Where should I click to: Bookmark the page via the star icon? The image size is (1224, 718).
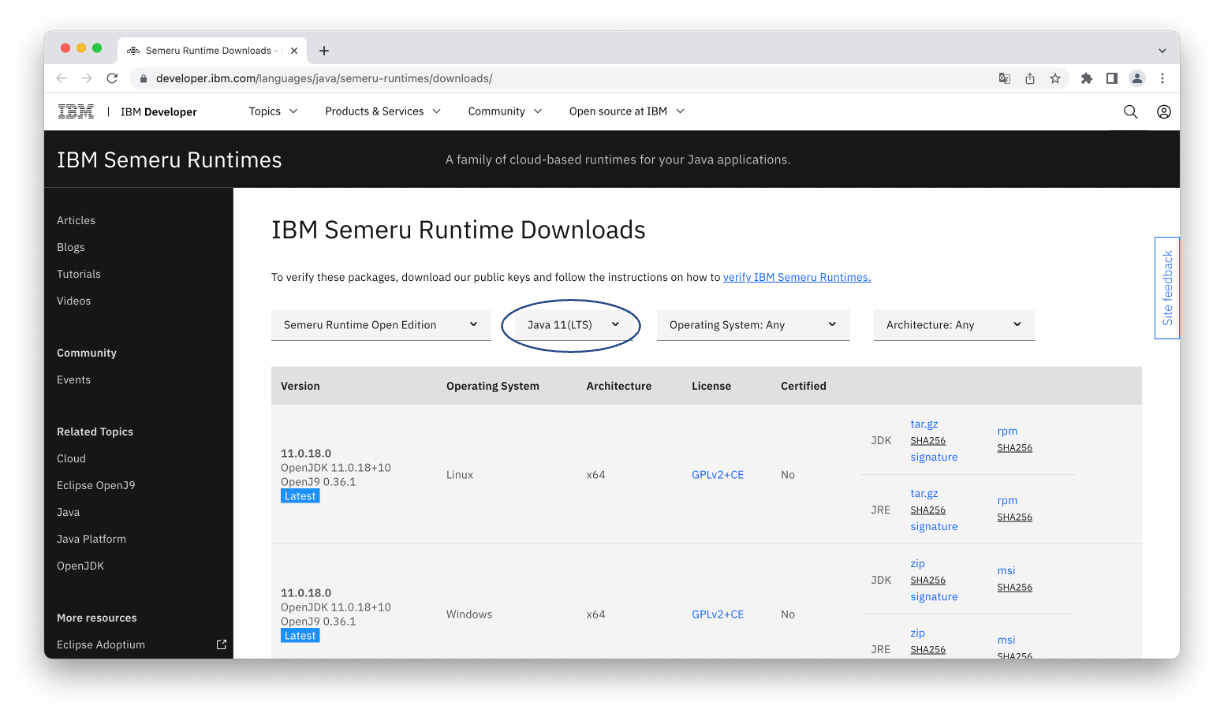tap(1056, 77)
